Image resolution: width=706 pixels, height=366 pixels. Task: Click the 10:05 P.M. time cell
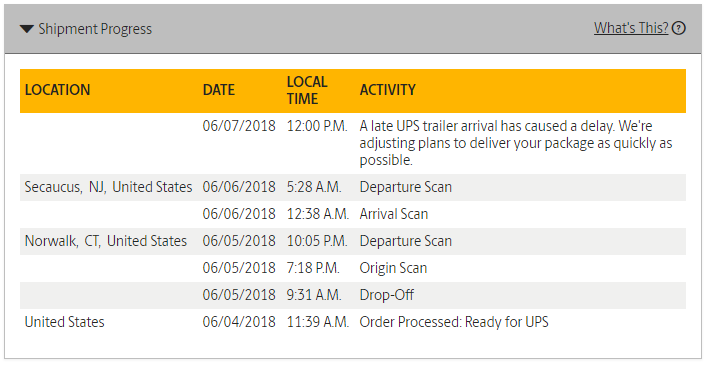[317, 241]
